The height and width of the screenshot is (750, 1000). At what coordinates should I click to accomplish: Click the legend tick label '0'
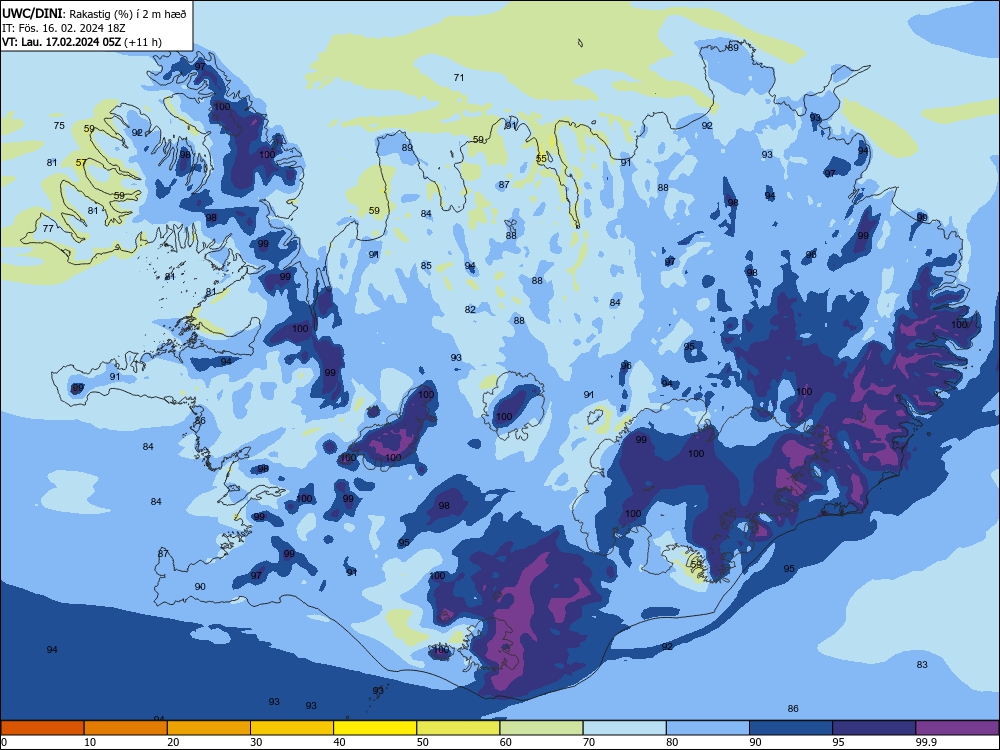[x=4, y=742]
